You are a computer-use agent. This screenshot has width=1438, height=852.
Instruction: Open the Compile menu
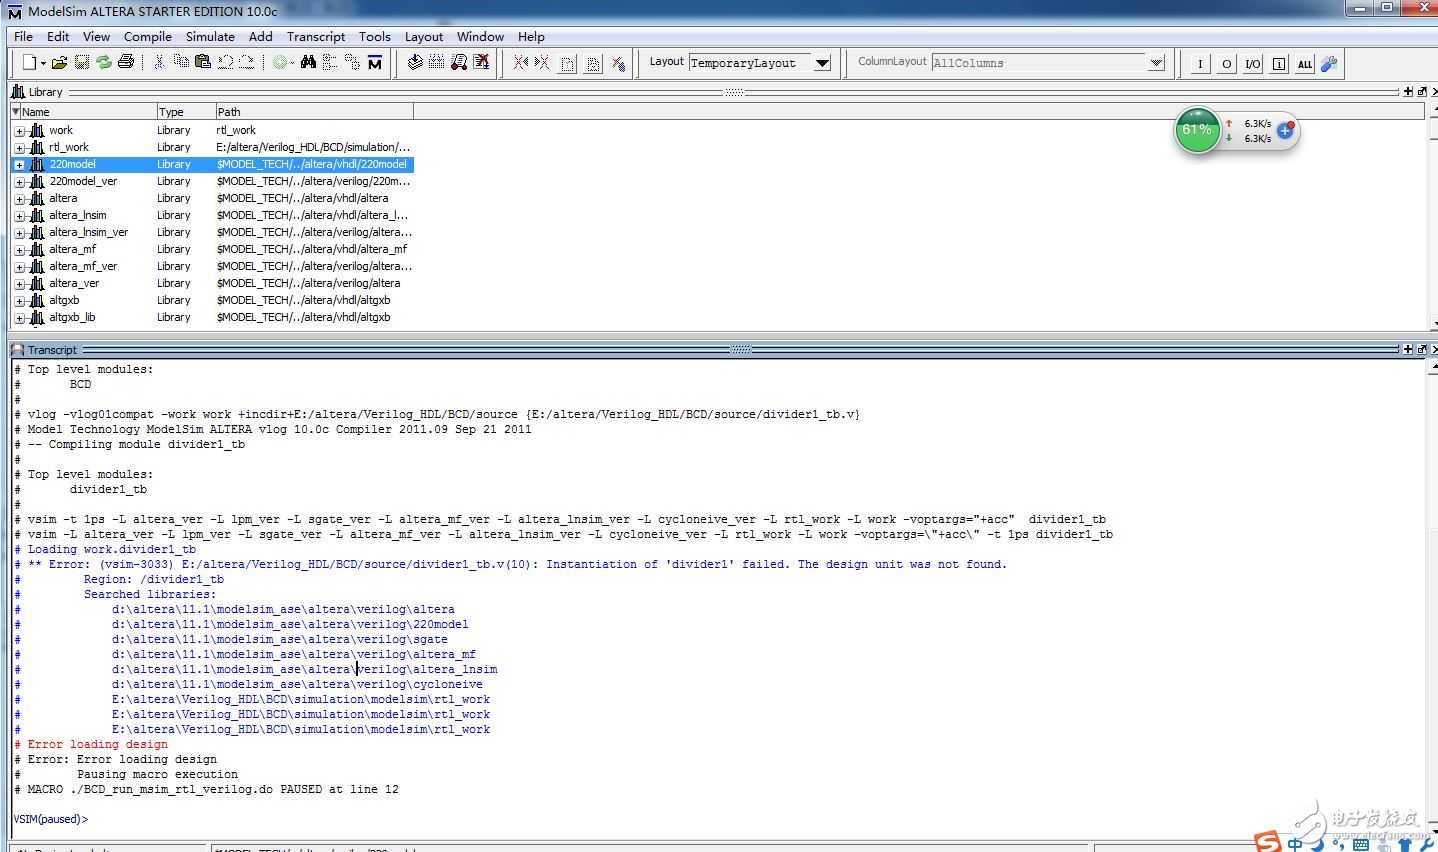[x=148, y=36]
